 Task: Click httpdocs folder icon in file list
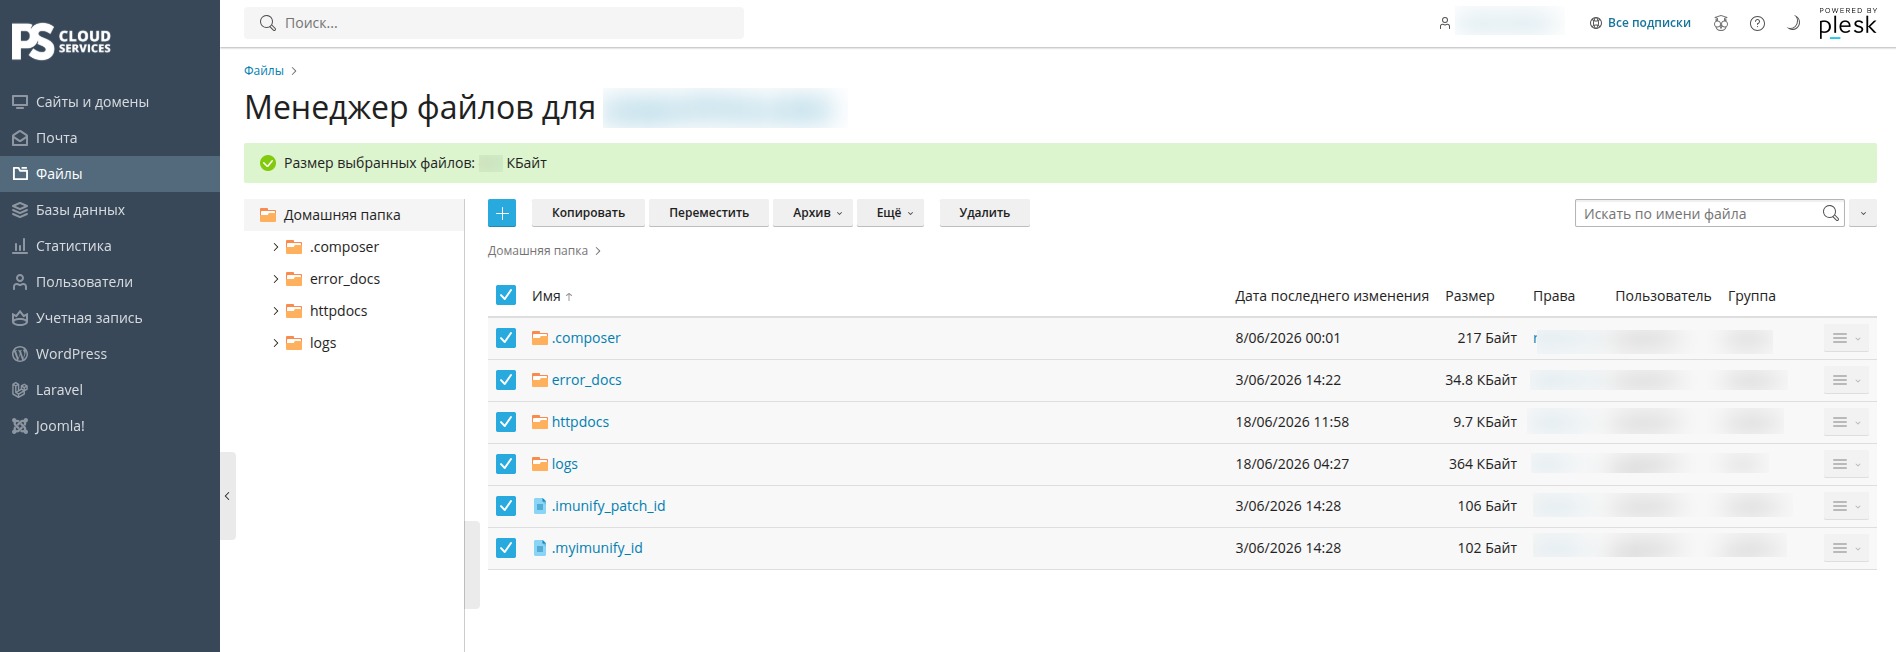coord(540,422)
